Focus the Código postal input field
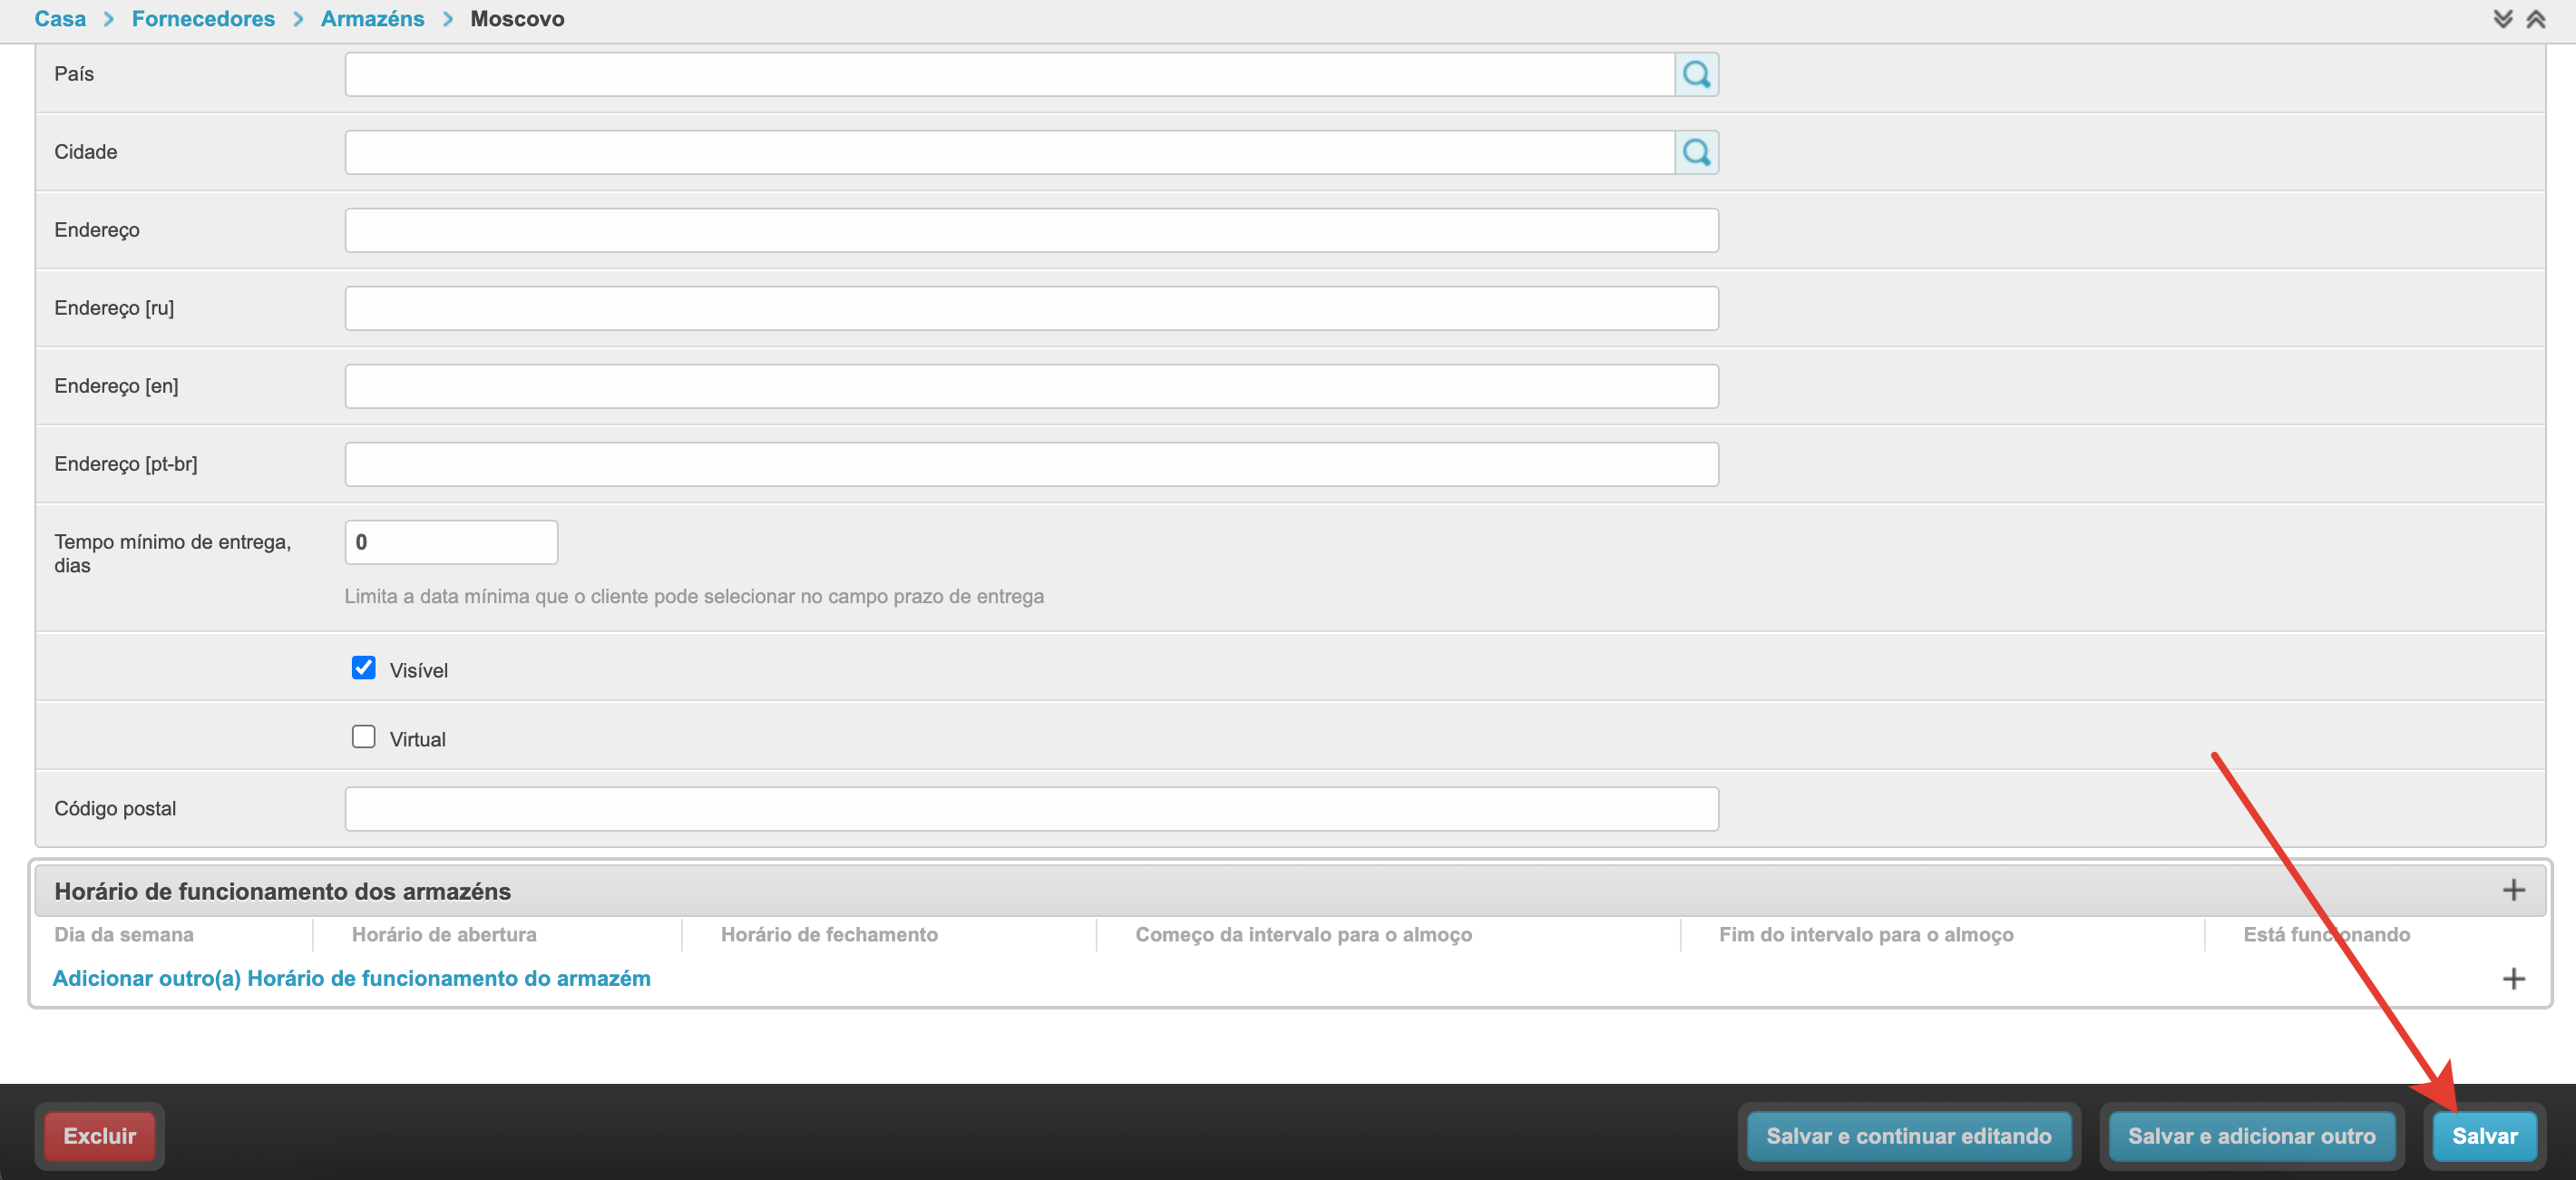 pos(1031,808)
